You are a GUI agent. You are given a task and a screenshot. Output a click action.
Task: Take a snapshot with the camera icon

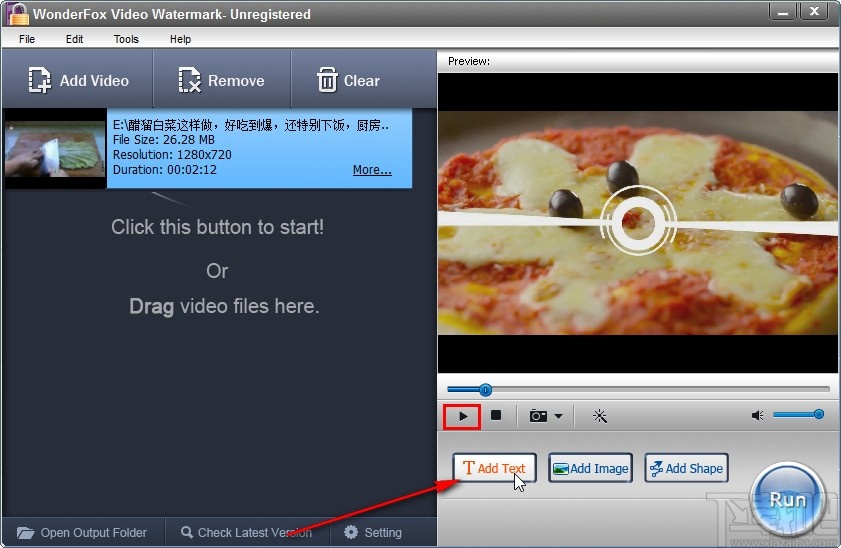tap(538, 416)
